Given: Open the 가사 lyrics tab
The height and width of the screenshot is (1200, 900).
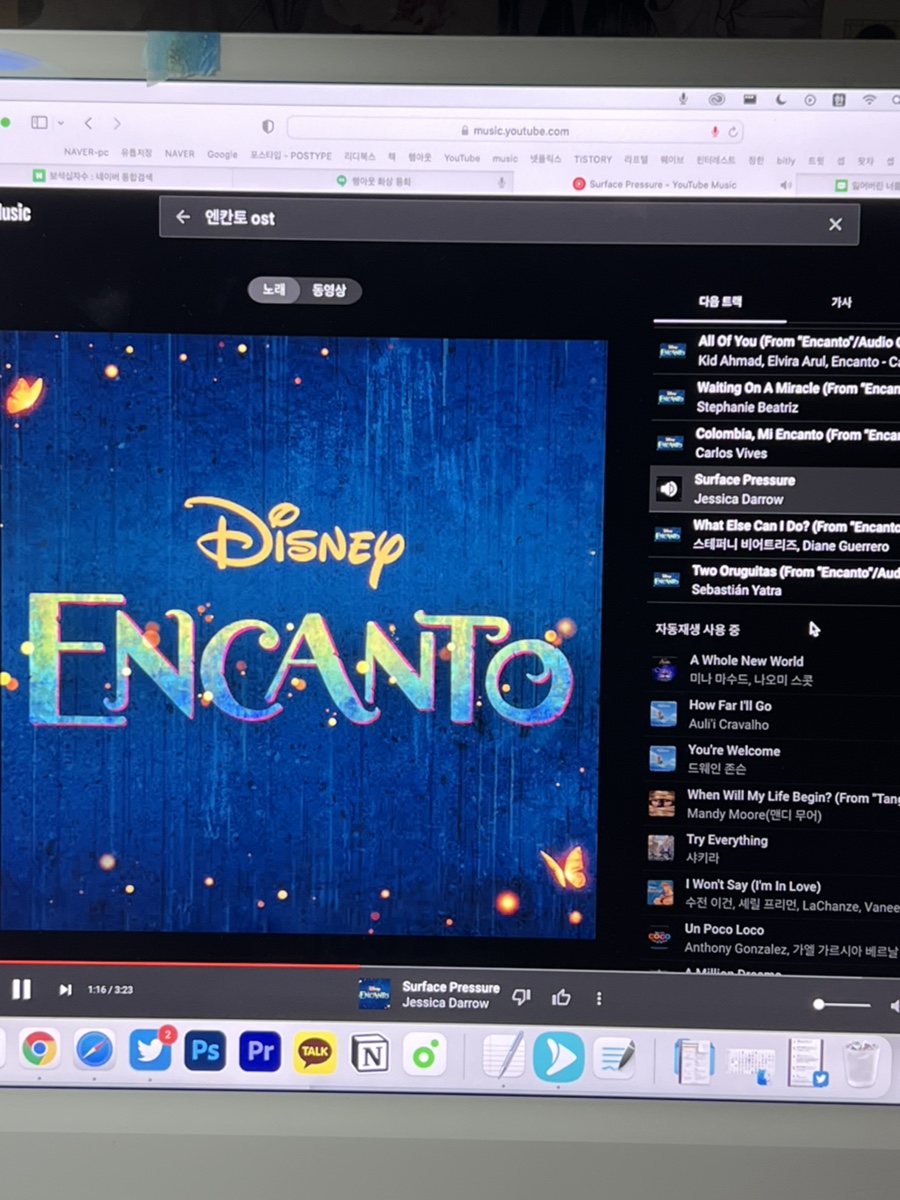Looking at the screenshot, I should coord(841,302).
